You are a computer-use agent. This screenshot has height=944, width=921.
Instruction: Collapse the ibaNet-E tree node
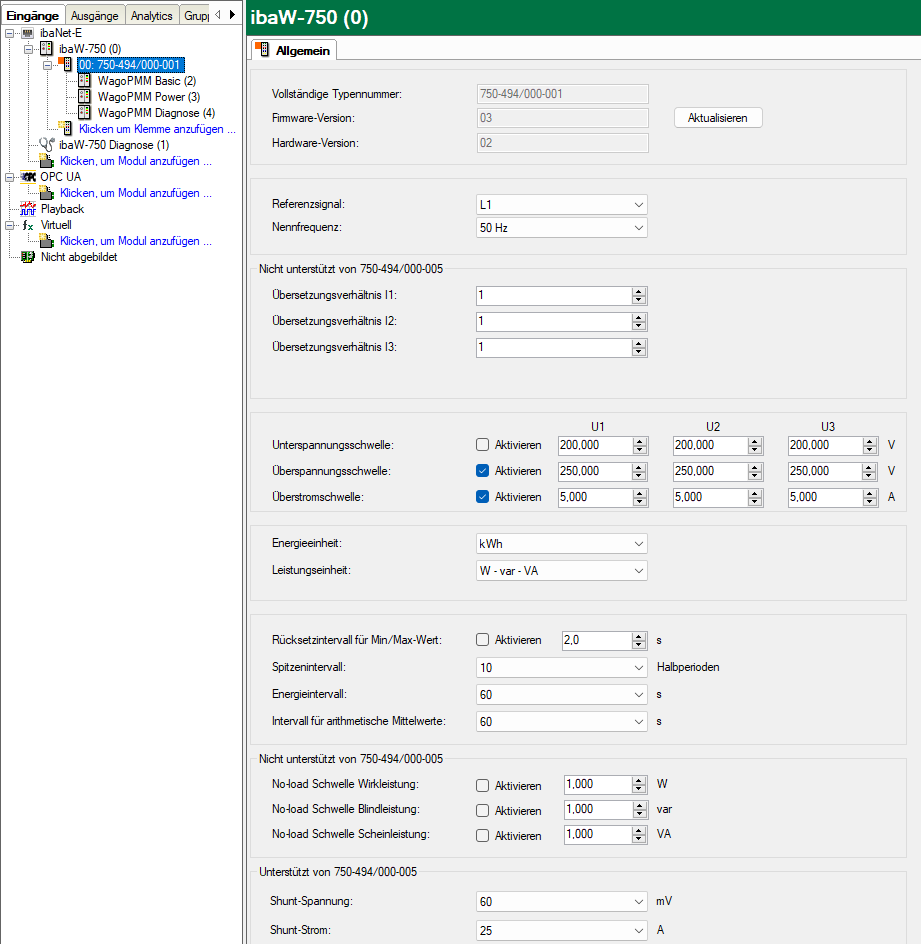click(10, 33)
